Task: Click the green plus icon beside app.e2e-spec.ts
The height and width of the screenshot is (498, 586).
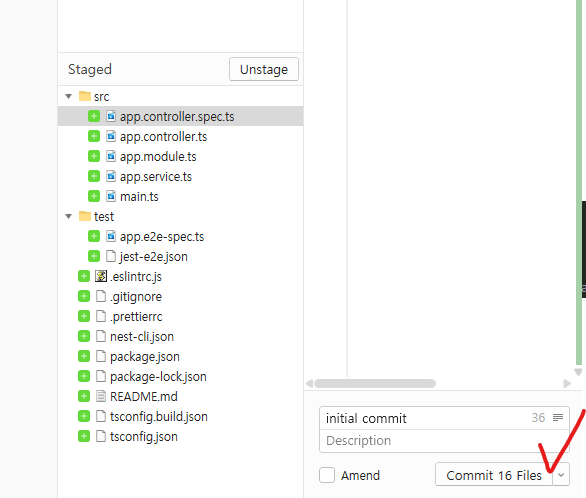Action: click(x=94, y=236)
